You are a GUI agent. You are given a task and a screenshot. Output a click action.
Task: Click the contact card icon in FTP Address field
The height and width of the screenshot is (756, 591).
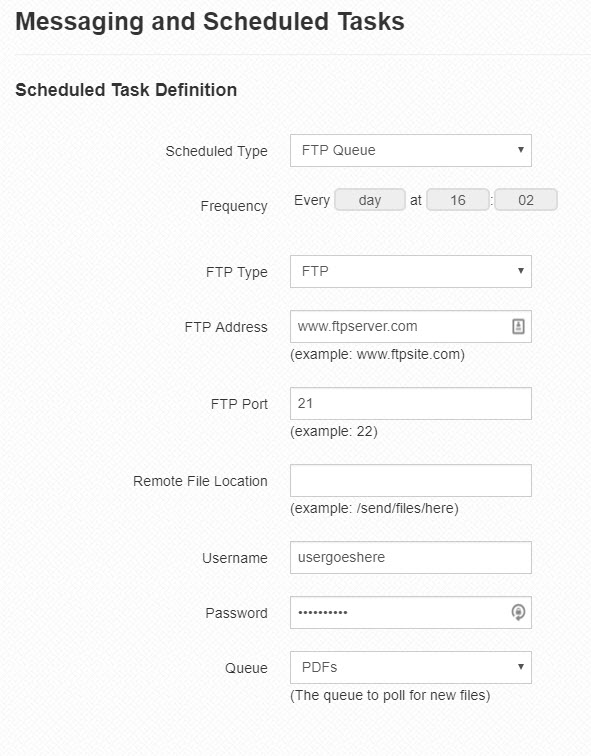coord(518,326)
